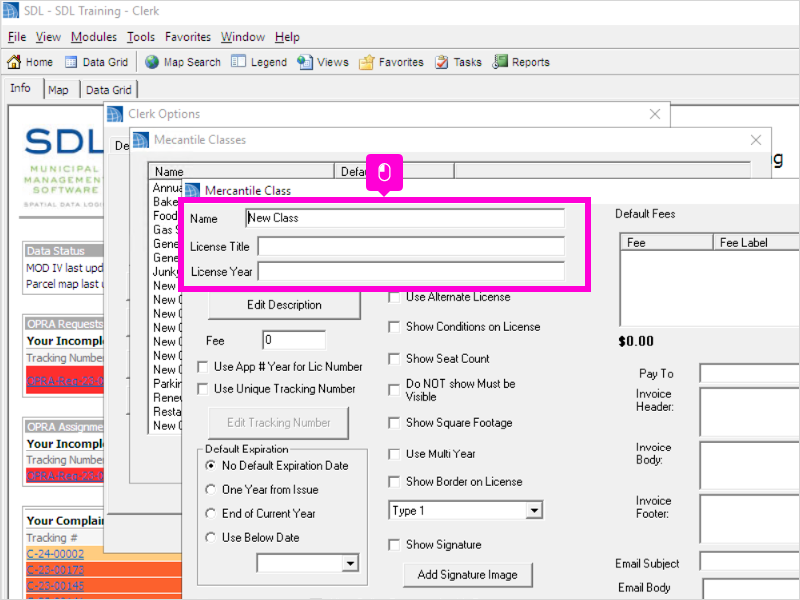Open the Favorites menu in menu bar

pyautogui.click(x=188, y=37)
